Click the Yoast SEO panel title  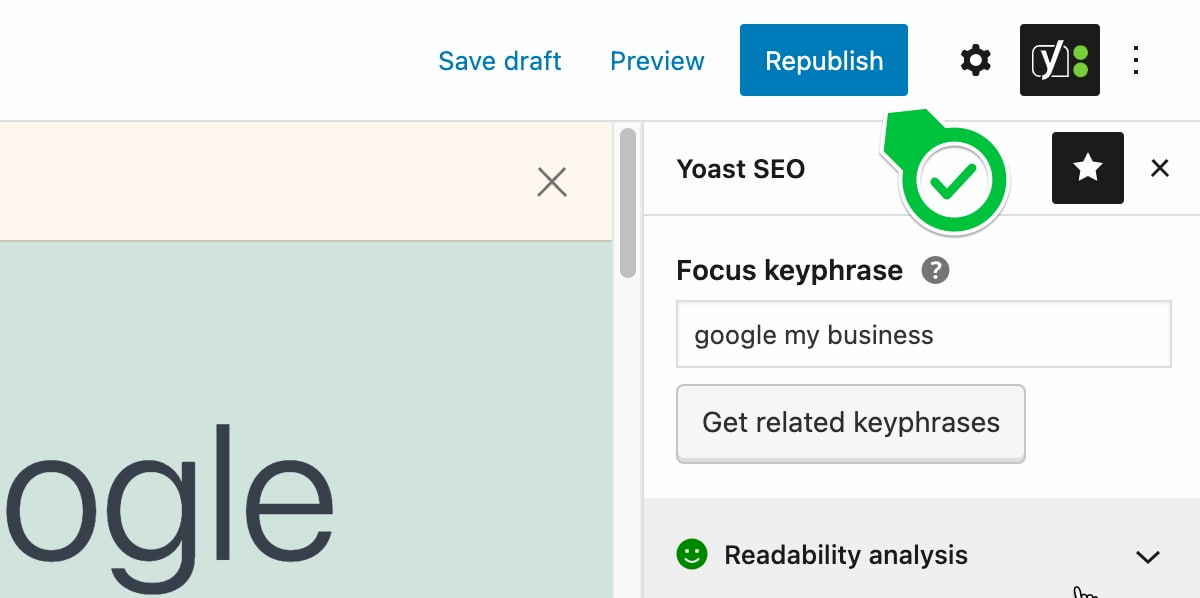pyautogui.click(x=740, y=169)
